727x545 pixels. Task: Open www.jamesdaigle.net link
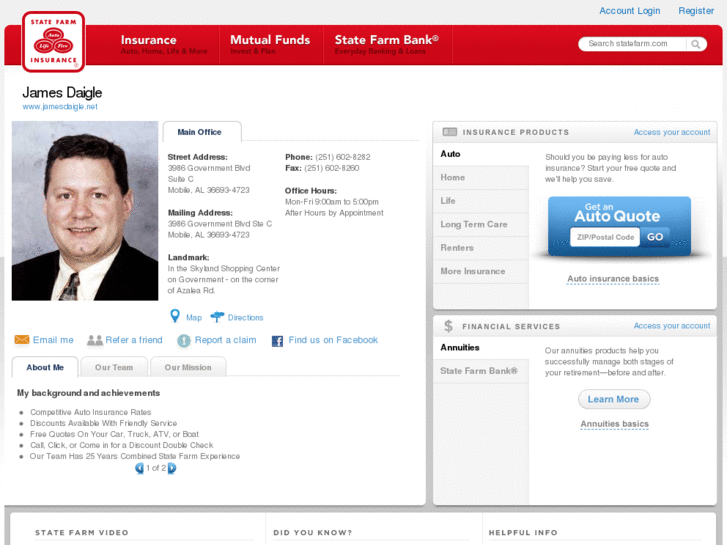(60, 107)
